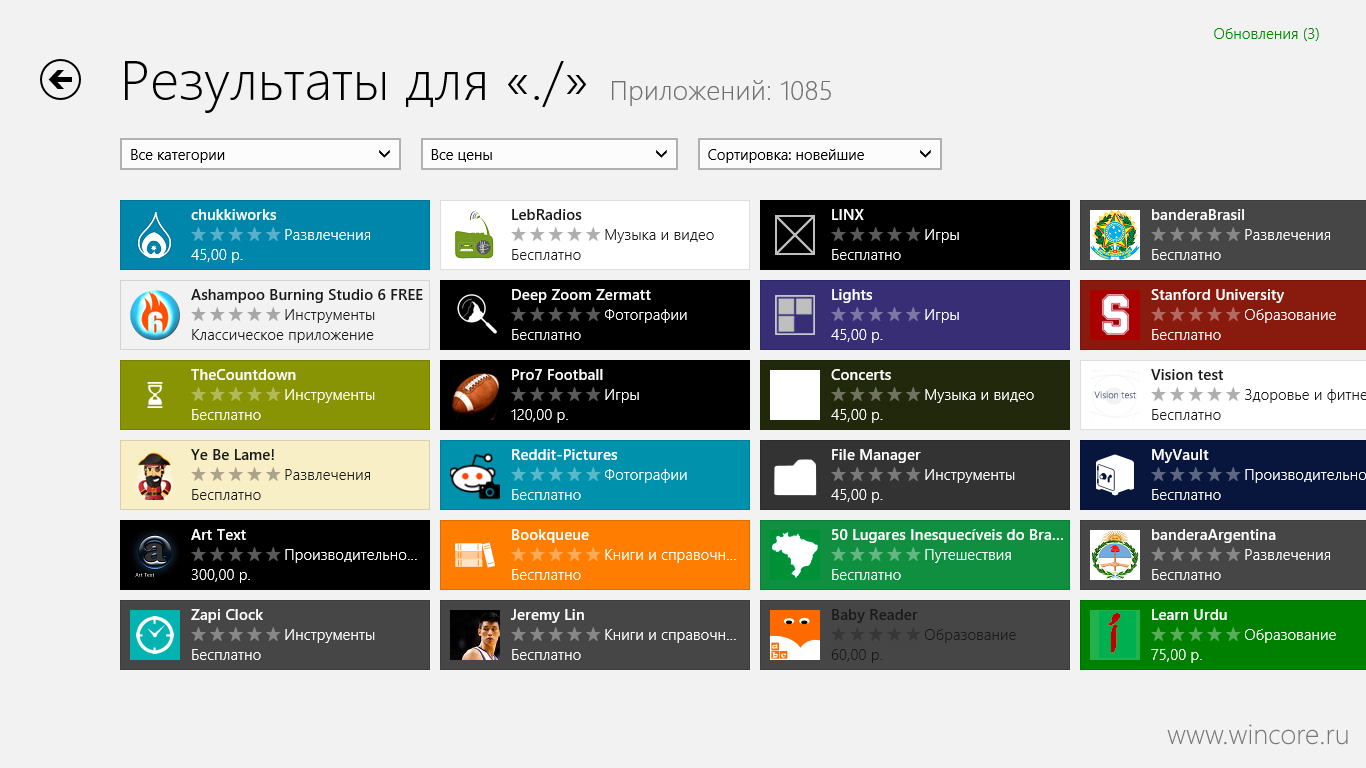Expand the 'Все категории' dropdown
This screenshot has width=1366, height=768.
[x=260, y=154]
